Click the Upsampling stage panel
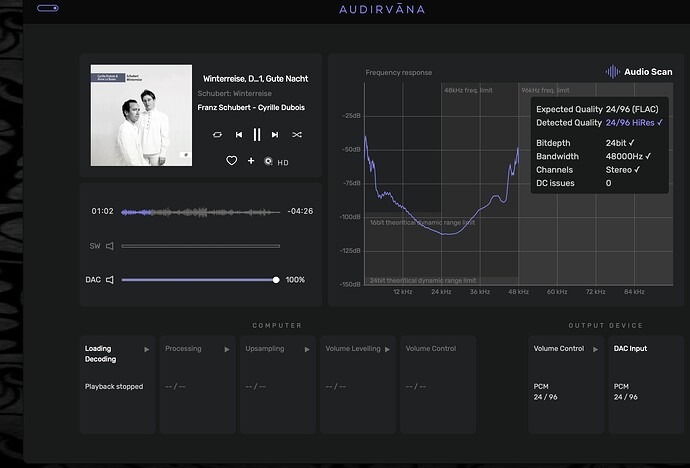Image resolution: width=690 pixels, height=468 pixels. point(275,382)
